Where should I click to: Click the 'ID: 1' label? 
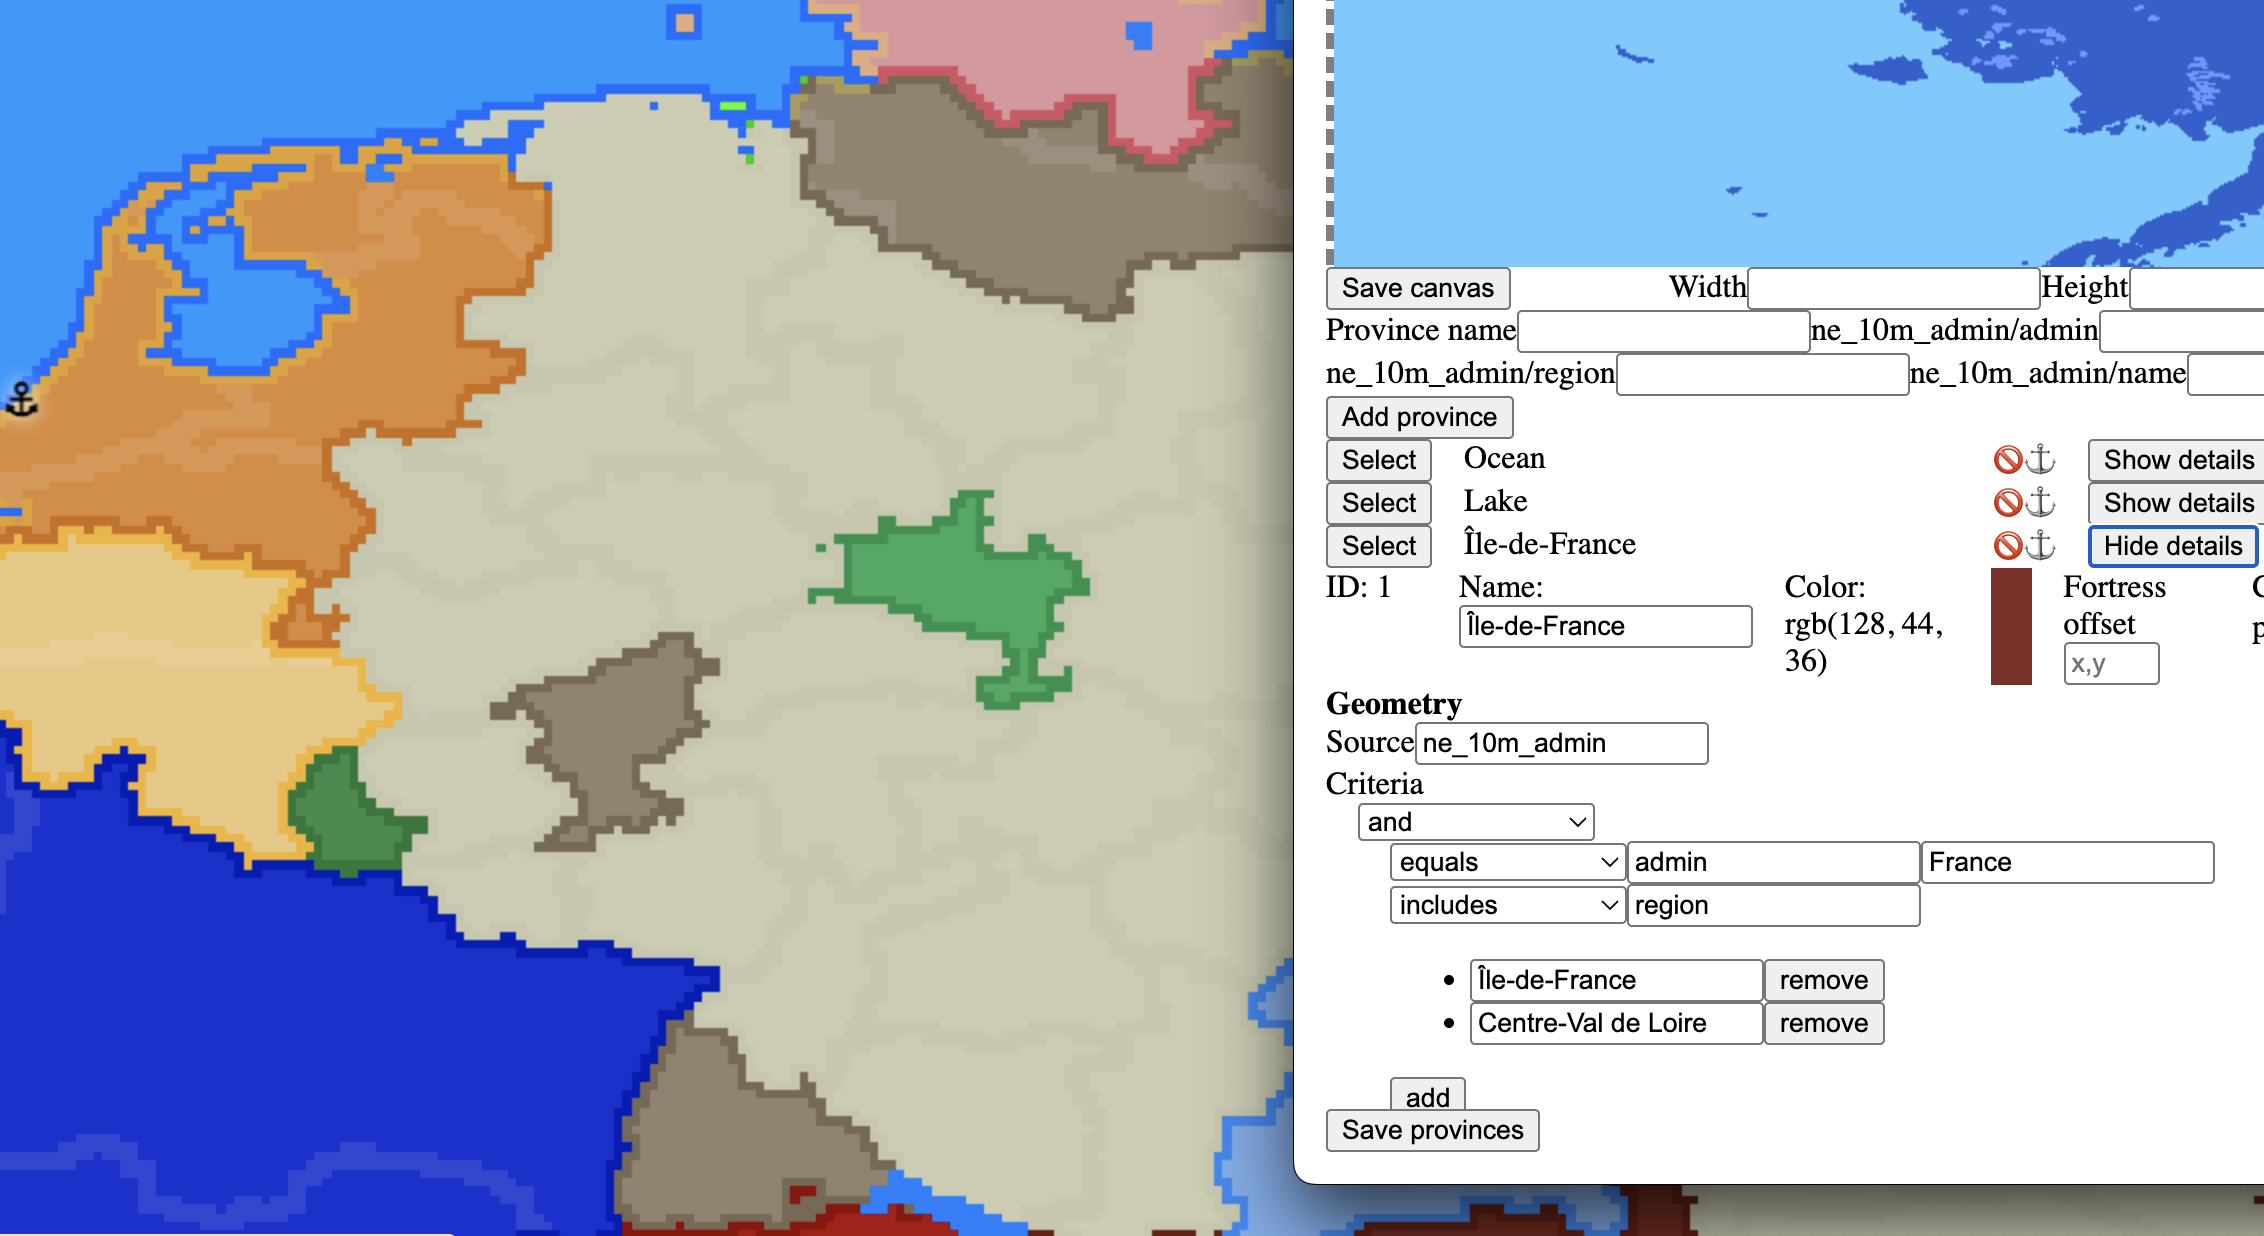pyautogui.click(x=1358, y=587)
